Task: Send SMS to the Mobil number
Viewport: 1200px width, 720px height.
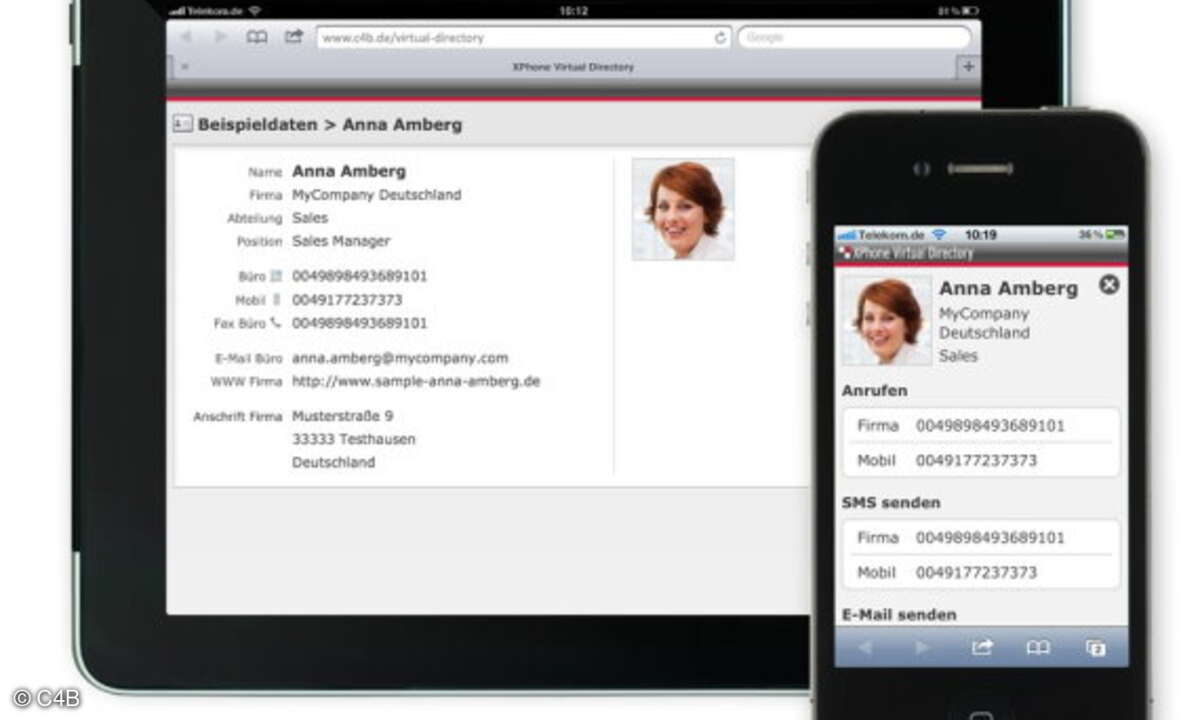Action: pyautogui.click(x=981, y=572)
